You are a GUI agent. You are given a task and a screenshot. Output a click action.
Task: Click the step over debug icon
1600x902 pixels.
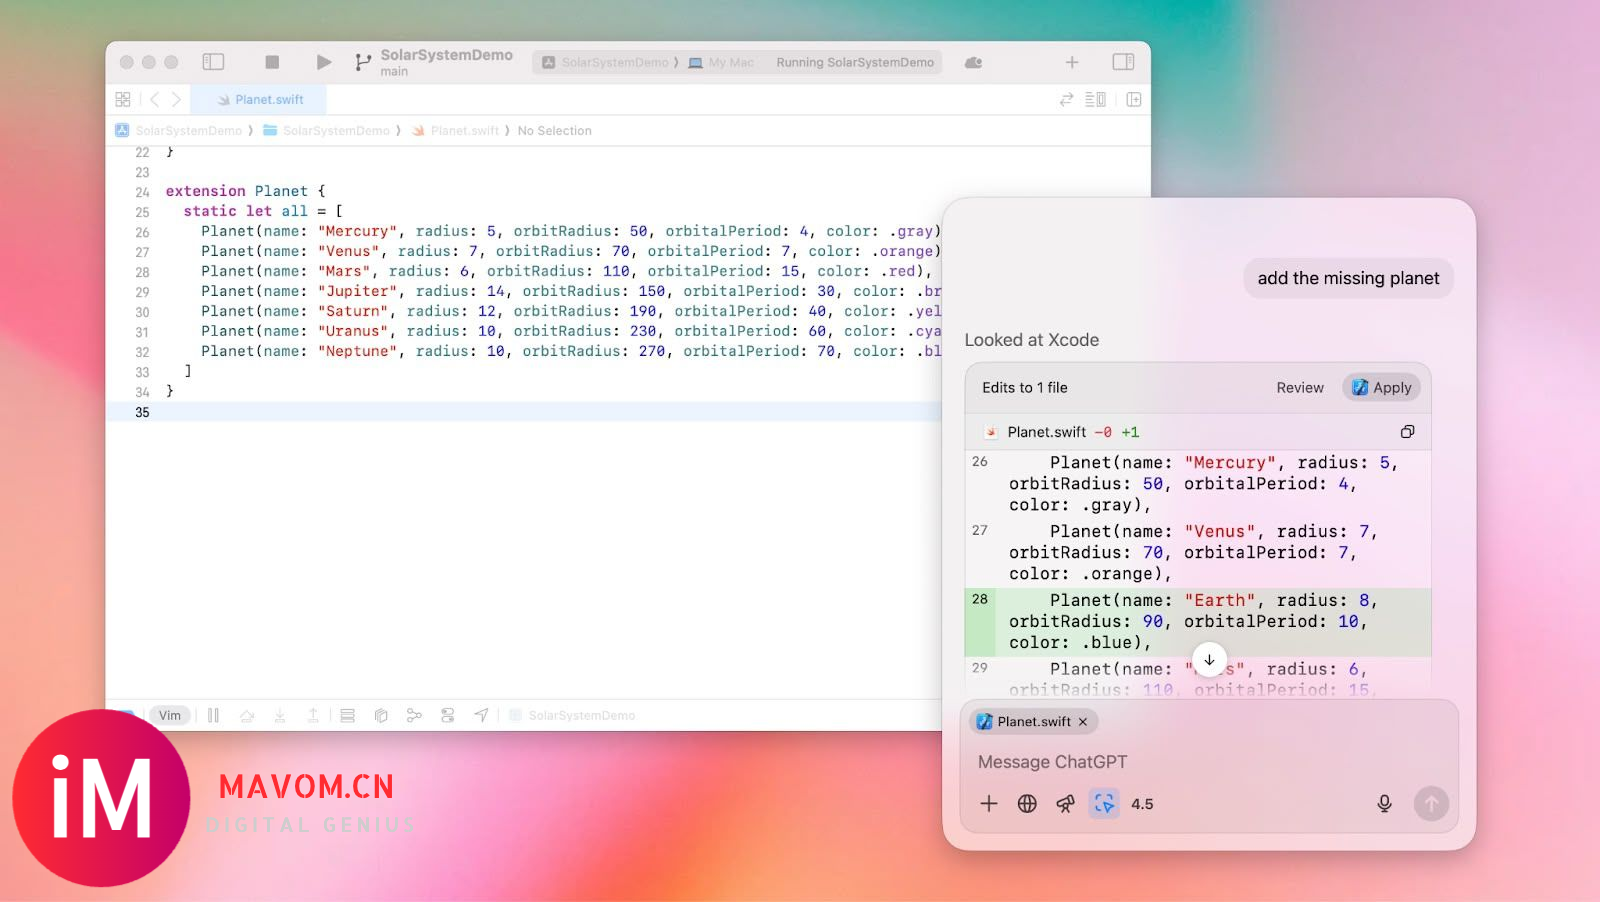[x=247, y=715]
